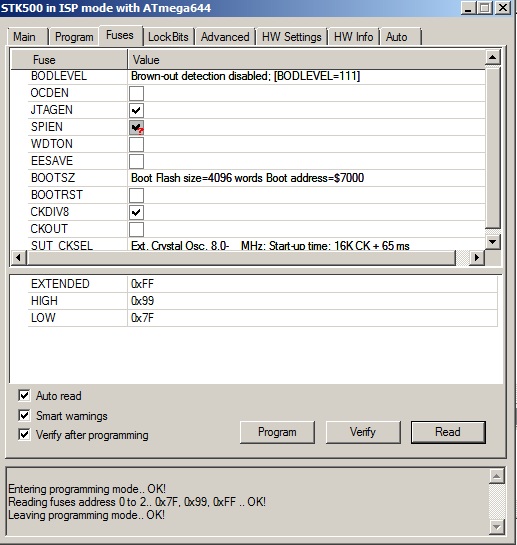Image resolution: width=517 pixels, height=545 pixels.
Task: Close the STK500 dialog
Action: [503, 8]
